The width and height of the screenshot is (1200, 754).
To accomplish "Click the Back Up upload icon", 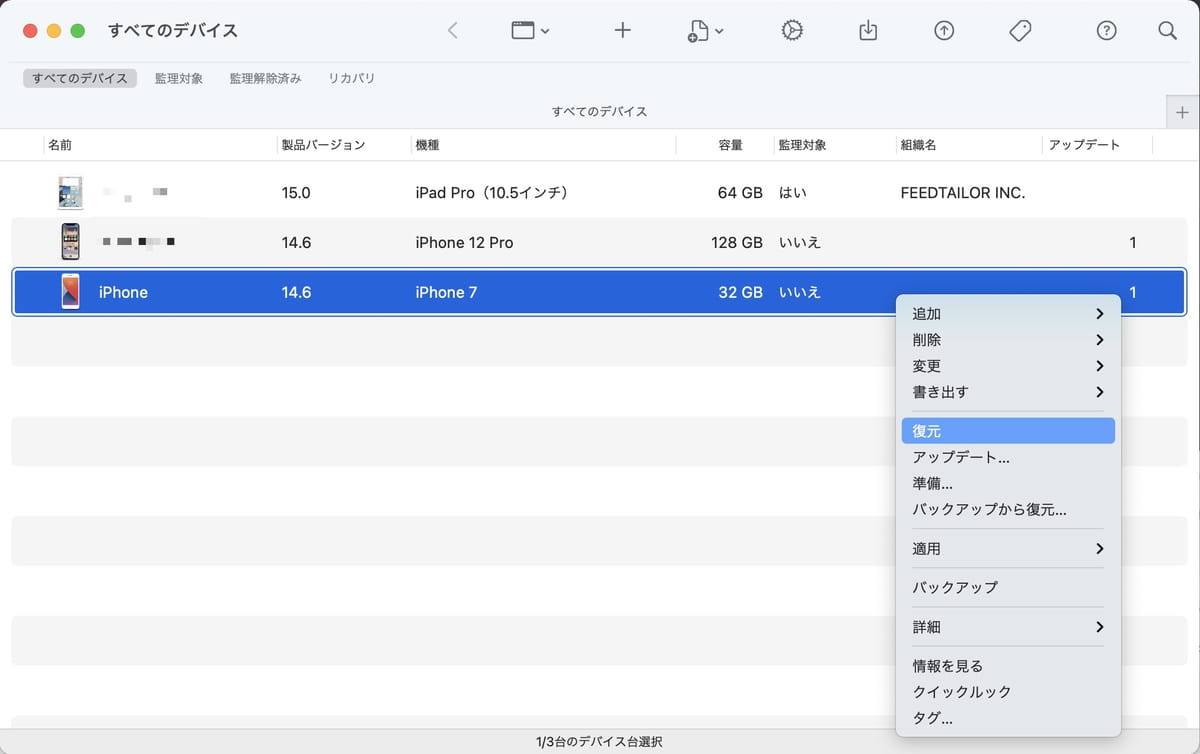I will [x=943, y=31].
